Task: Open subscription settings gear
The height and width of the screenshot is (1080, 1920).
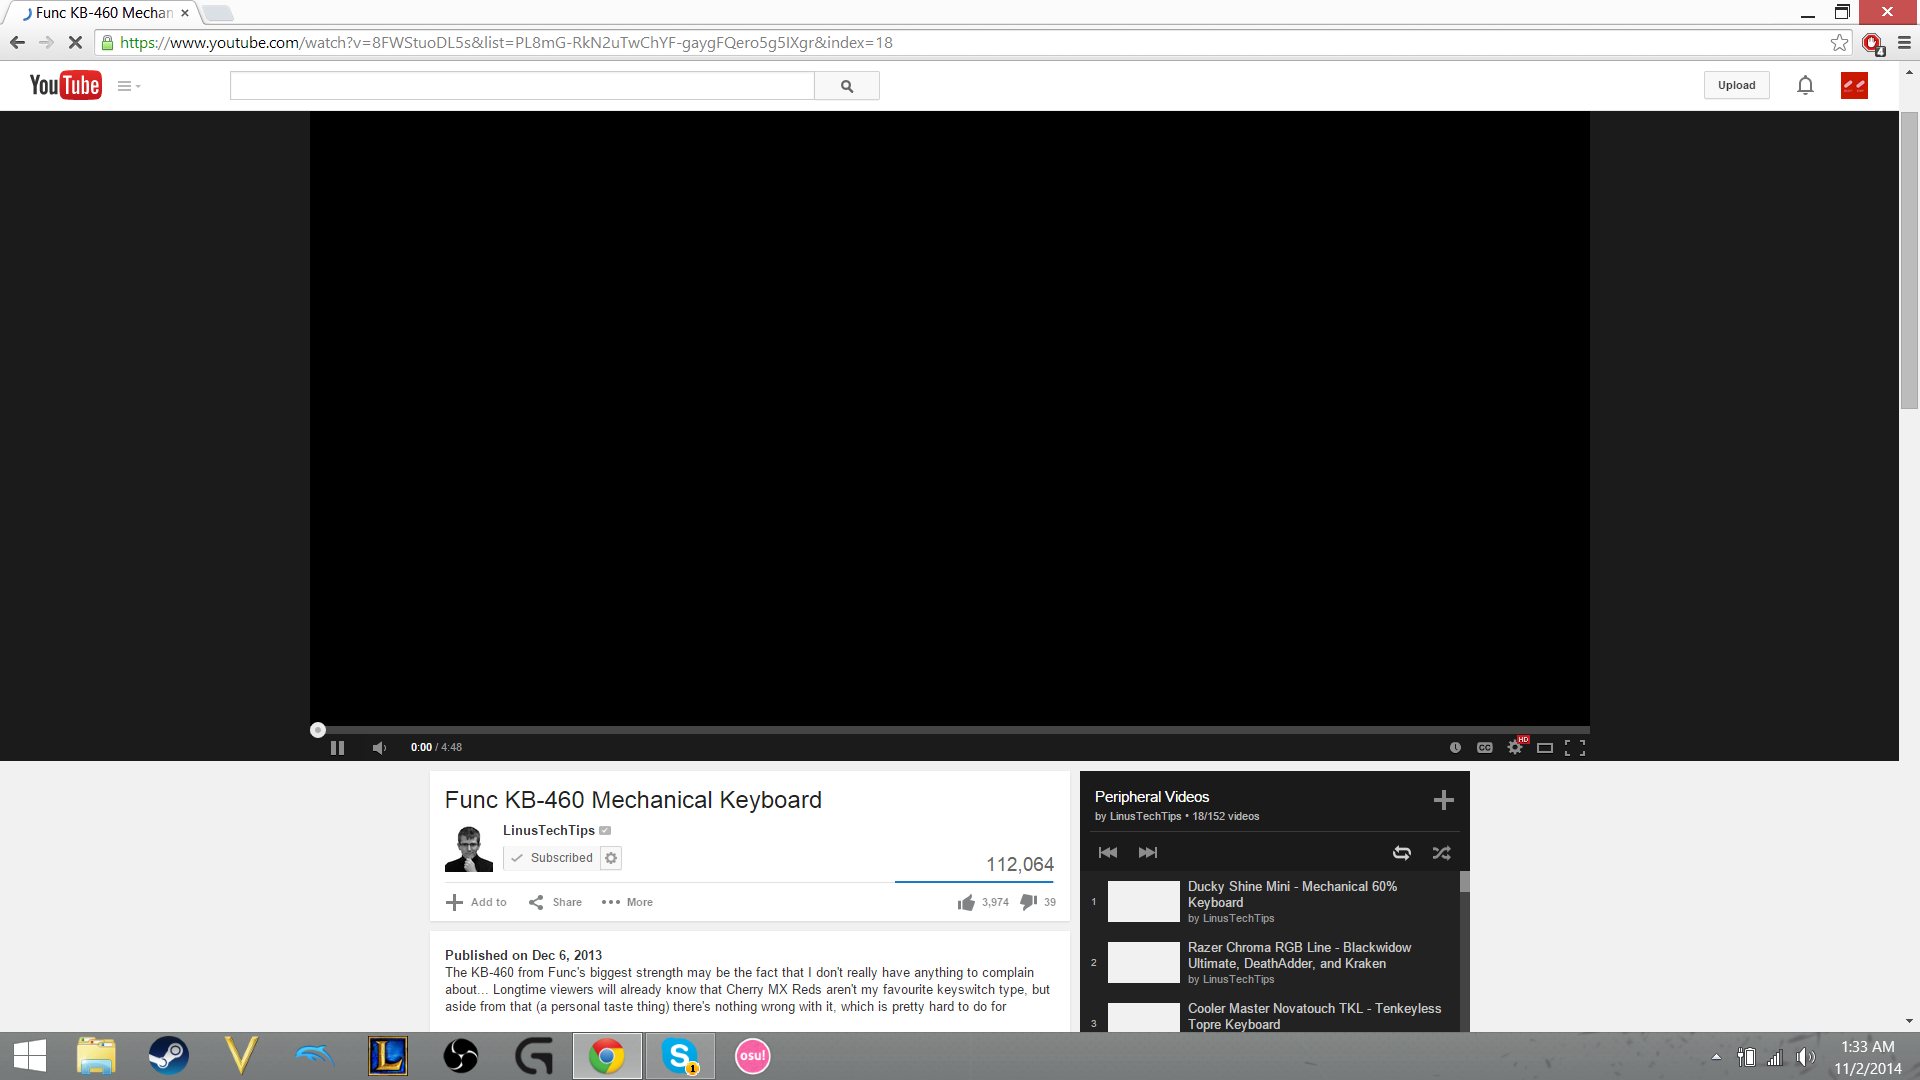Action: [611, 858]
